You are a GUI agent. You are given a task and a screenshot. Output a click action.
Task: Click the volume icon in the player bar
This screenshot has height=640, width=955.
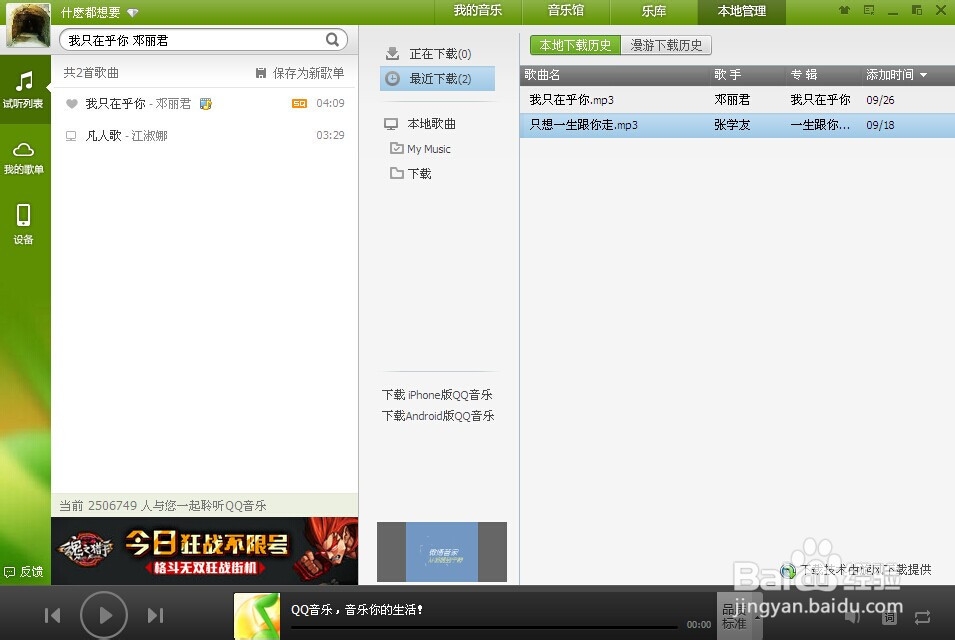pos(851,617)
